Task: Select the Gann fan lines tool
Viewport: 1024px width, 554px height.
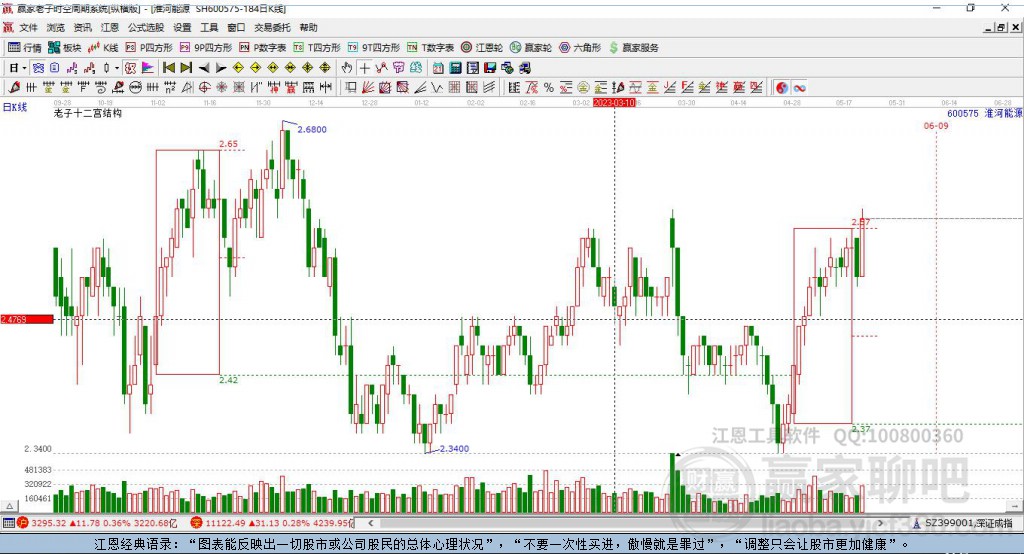Action: (x=368, y=87)
